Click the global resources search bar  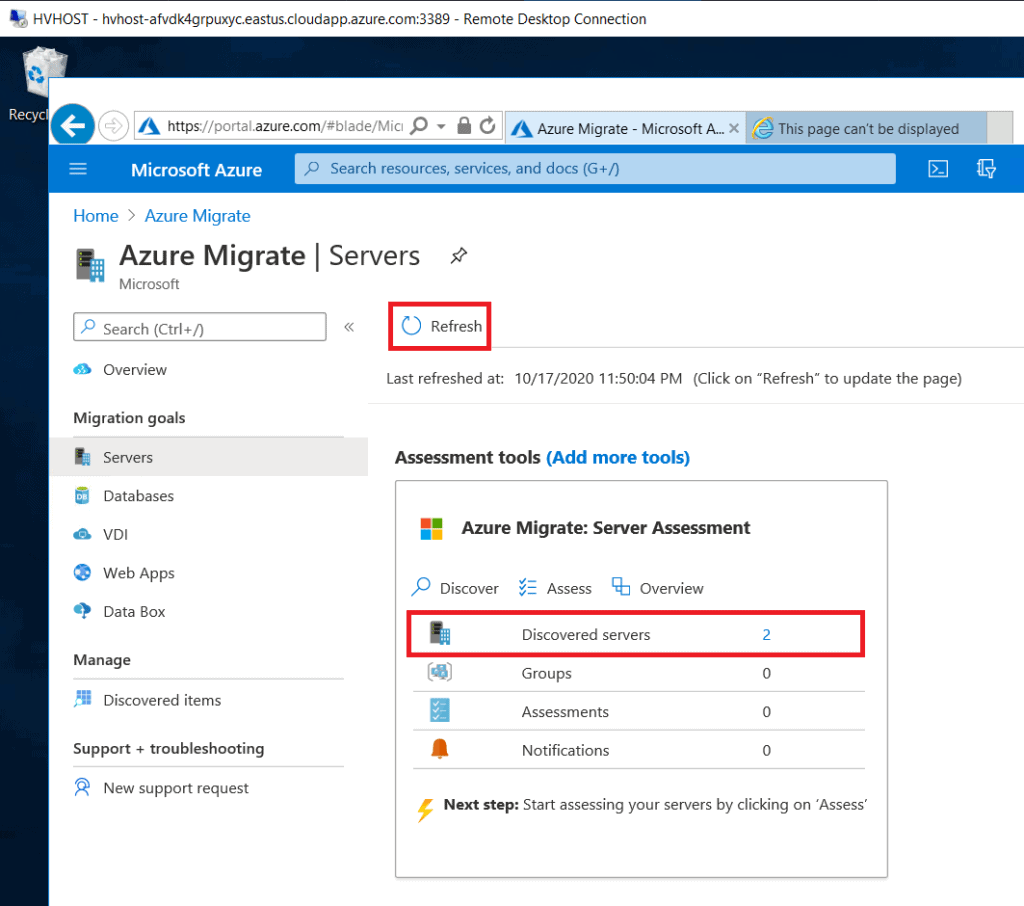pos(594,168)
